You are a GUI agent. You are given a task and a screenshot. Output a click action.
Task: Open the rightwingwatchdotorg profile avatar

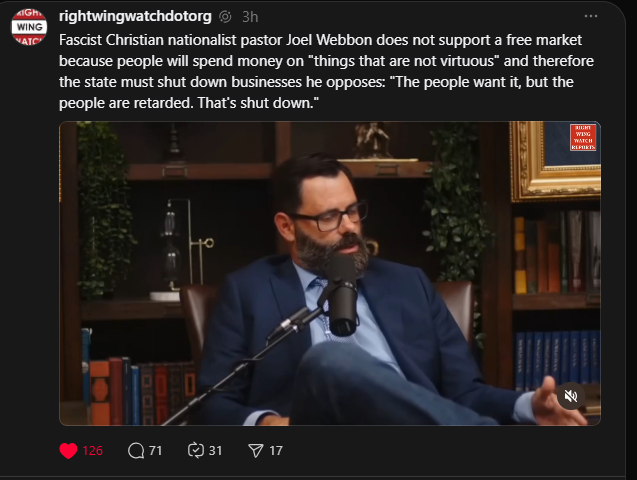click(x=29, y=27)
